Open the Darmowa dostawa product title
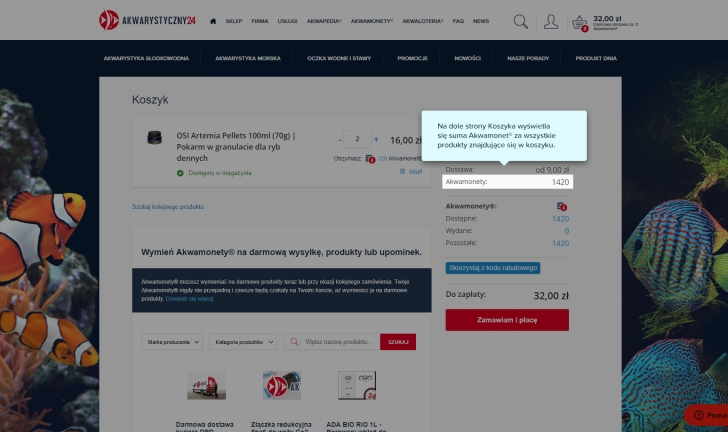The height and width of the screenshot is (432, 728). tap(205, 427)
